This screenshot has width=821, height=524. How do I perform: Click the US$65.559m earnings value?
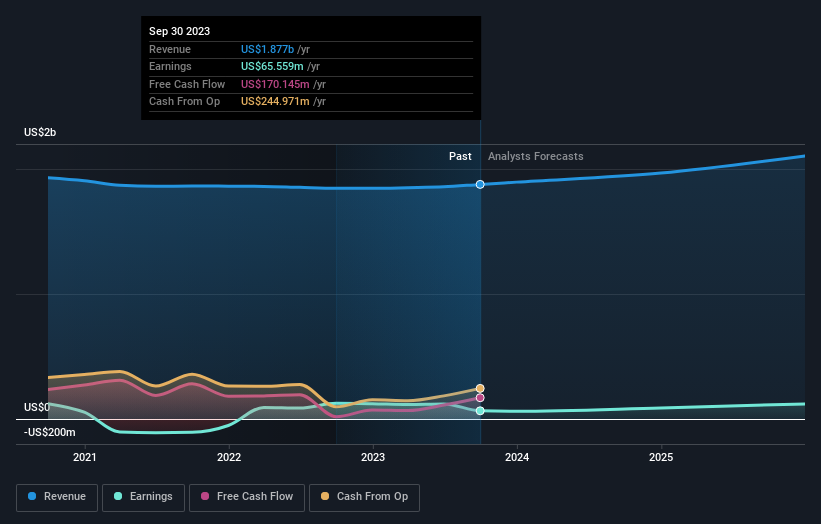tap(272, 66)
